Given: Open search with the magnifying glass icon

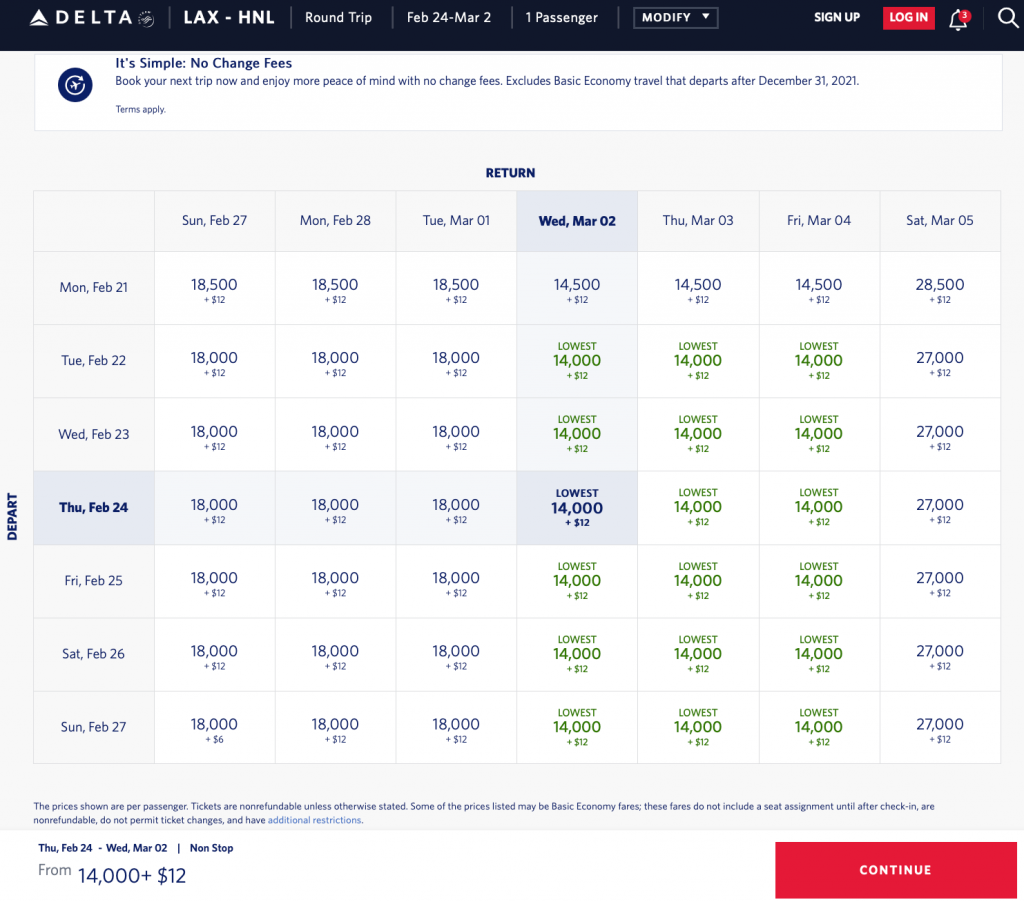Looking at the screenshot, I should pyautogui.click(x=1008, y=17).
